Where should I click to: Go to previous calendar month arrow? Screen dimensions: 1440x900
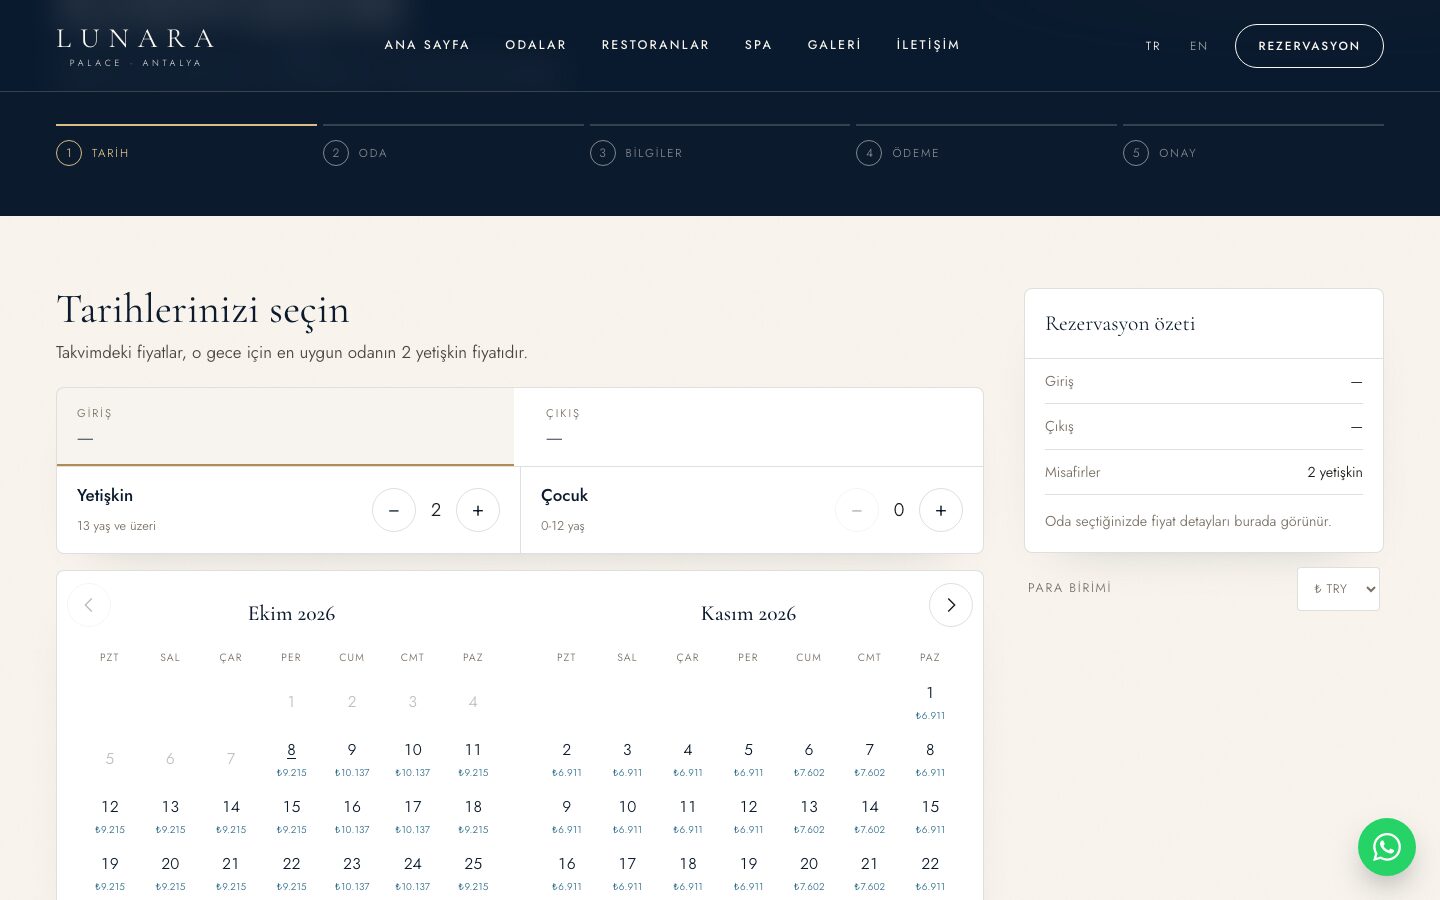[89, 605]
